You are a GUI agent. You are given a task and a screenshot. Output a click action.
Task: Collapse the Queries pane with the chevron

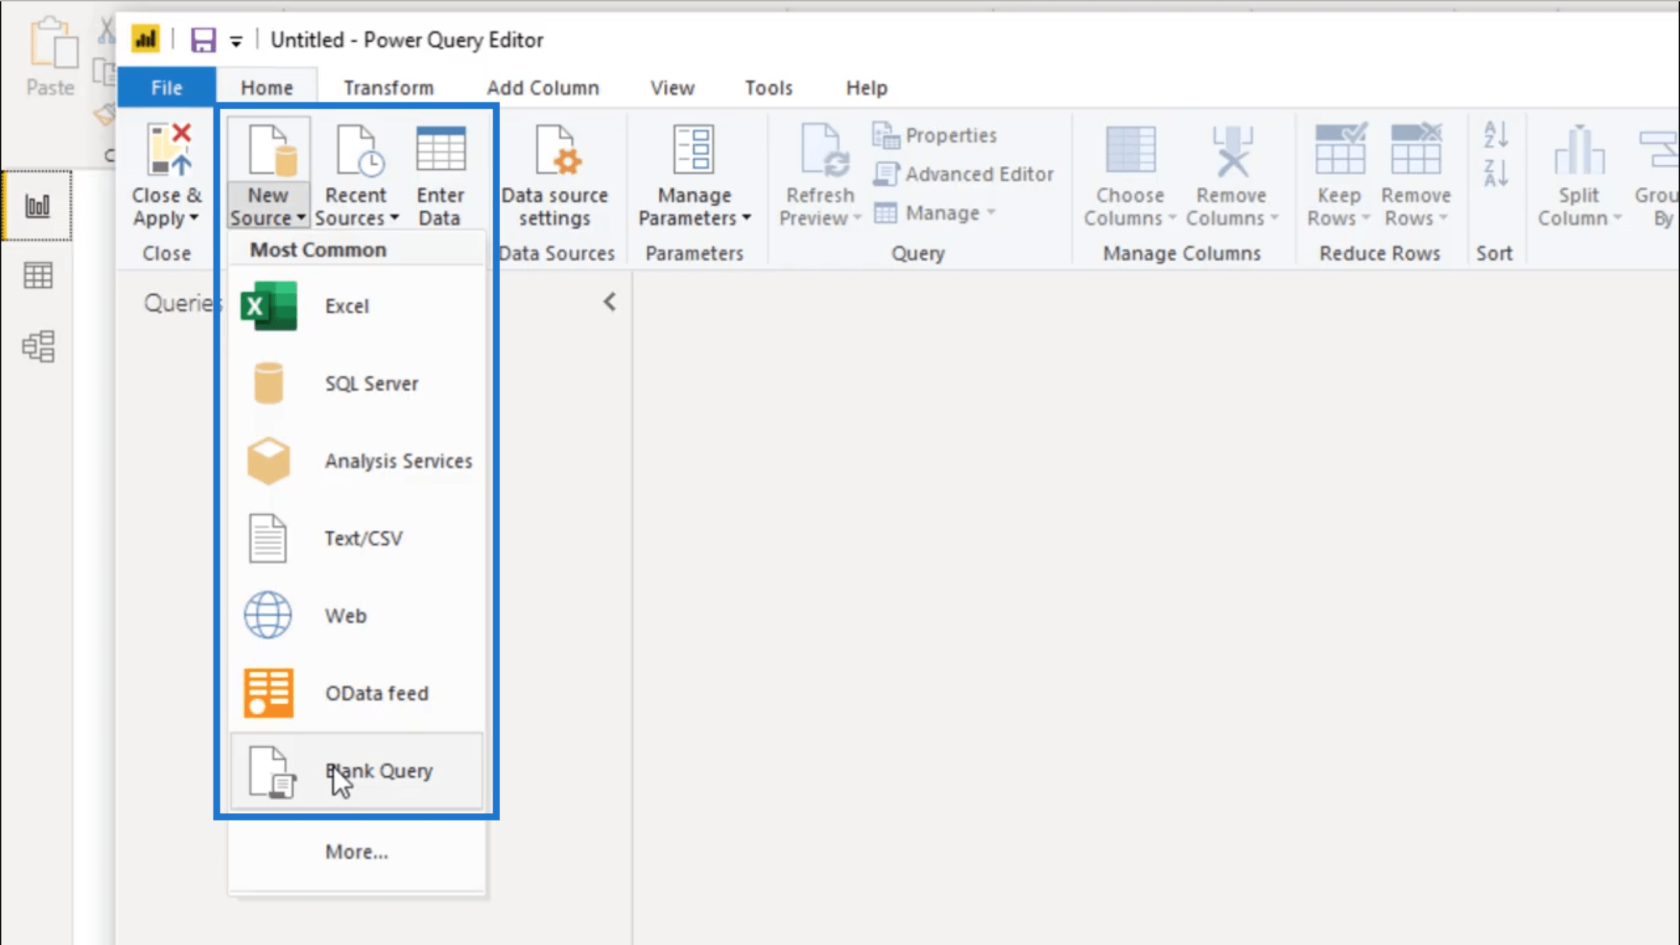[609, 302]
